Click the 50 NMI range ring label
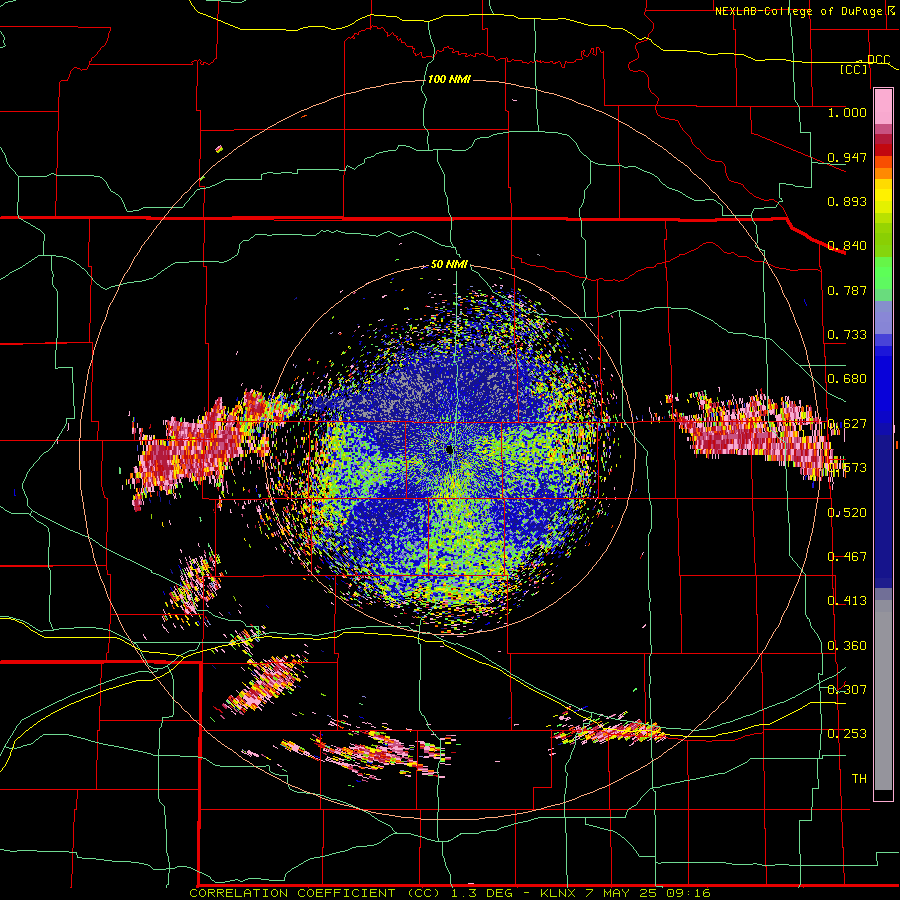 449,265
